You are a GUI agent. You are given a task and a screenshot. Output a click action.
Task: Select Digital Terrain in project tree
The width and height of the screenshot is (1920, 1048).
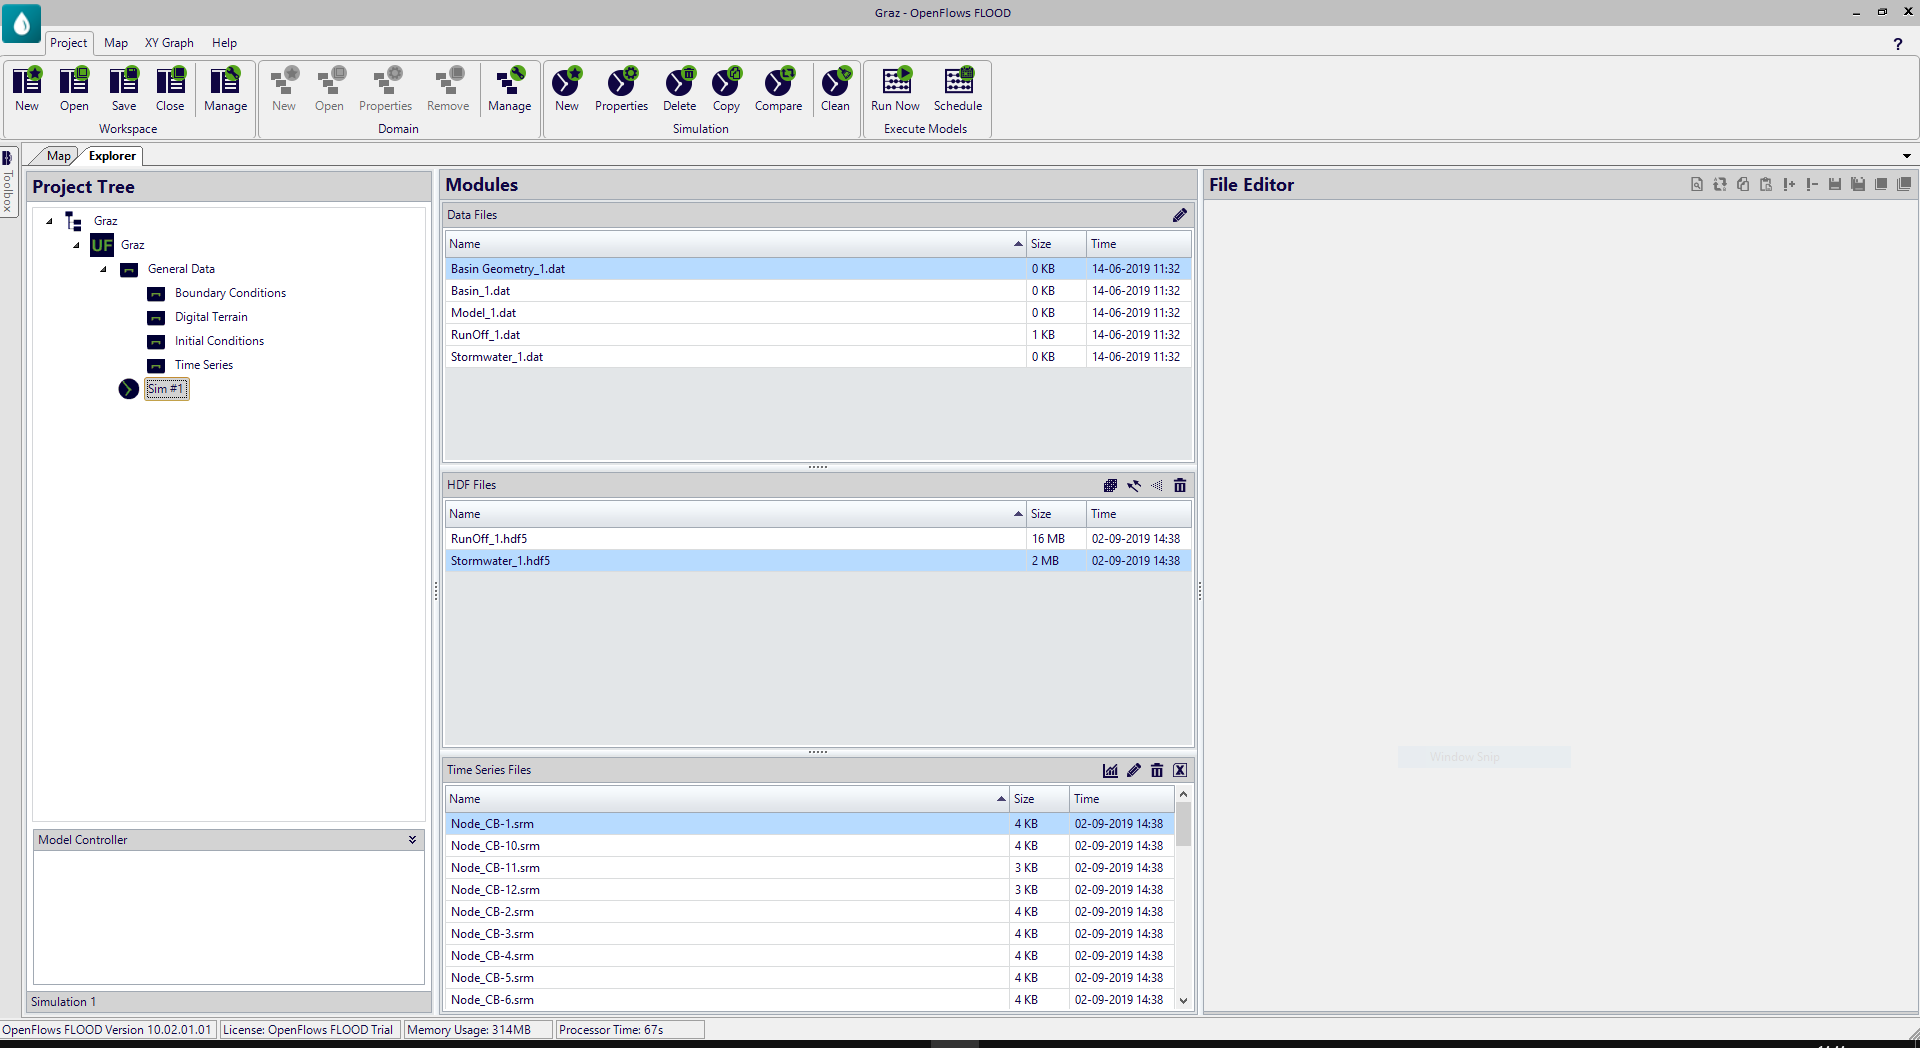pyautogui.click(x=211, y=317)
